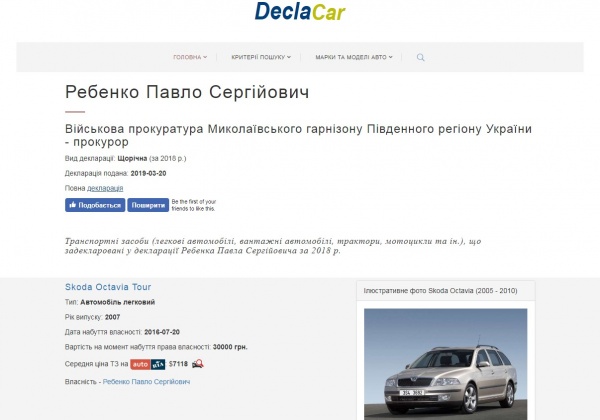The width and height of the screenshot is (600, 420).
Task: Select the ГОЛОВНА menu item
Action: tap(187, 57)
